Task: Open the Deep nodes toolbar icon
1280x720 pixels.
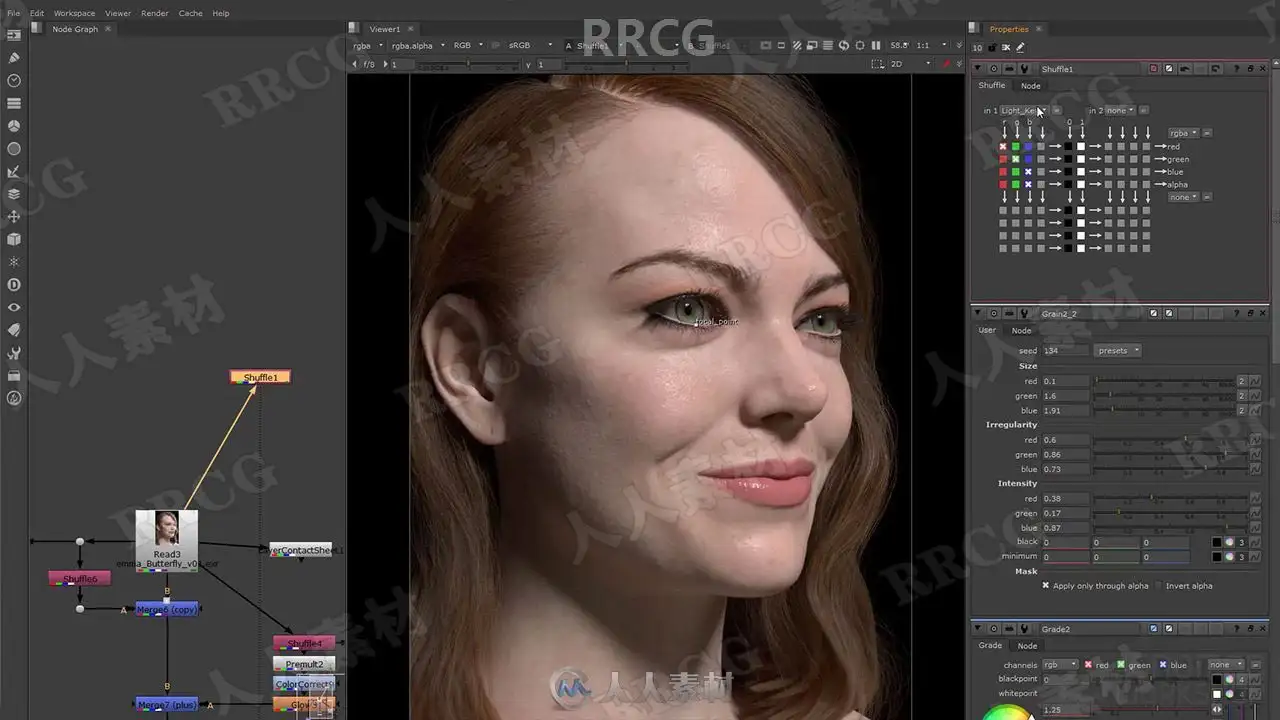Action: (14, 285)
